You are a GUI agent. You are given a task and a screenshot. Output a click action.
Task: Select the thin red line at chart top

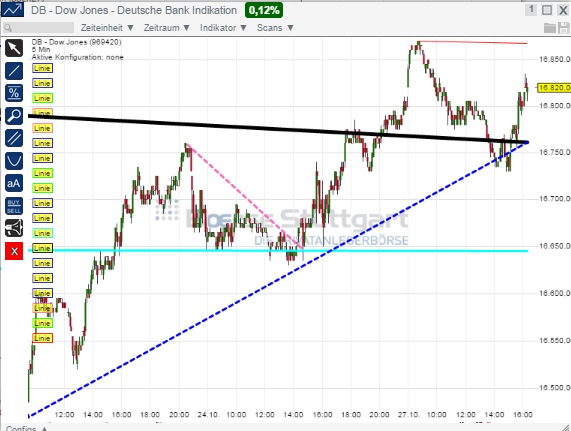tap(473, 42)
